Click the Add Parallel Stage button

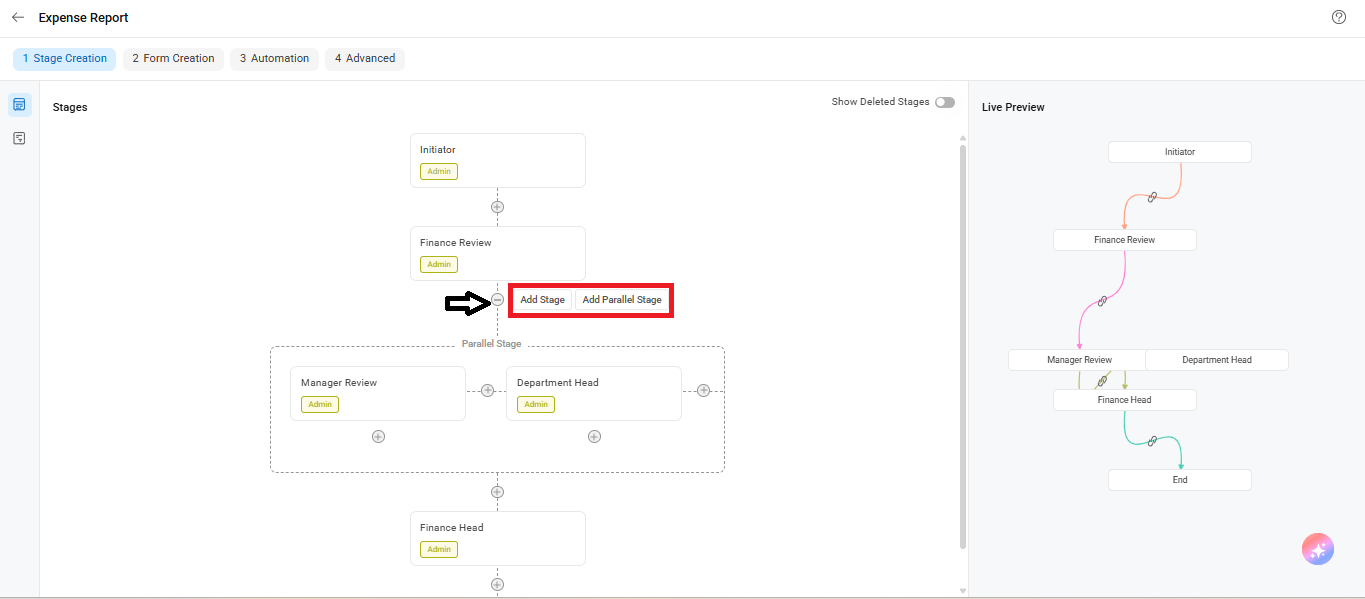(x=622, y=300)
